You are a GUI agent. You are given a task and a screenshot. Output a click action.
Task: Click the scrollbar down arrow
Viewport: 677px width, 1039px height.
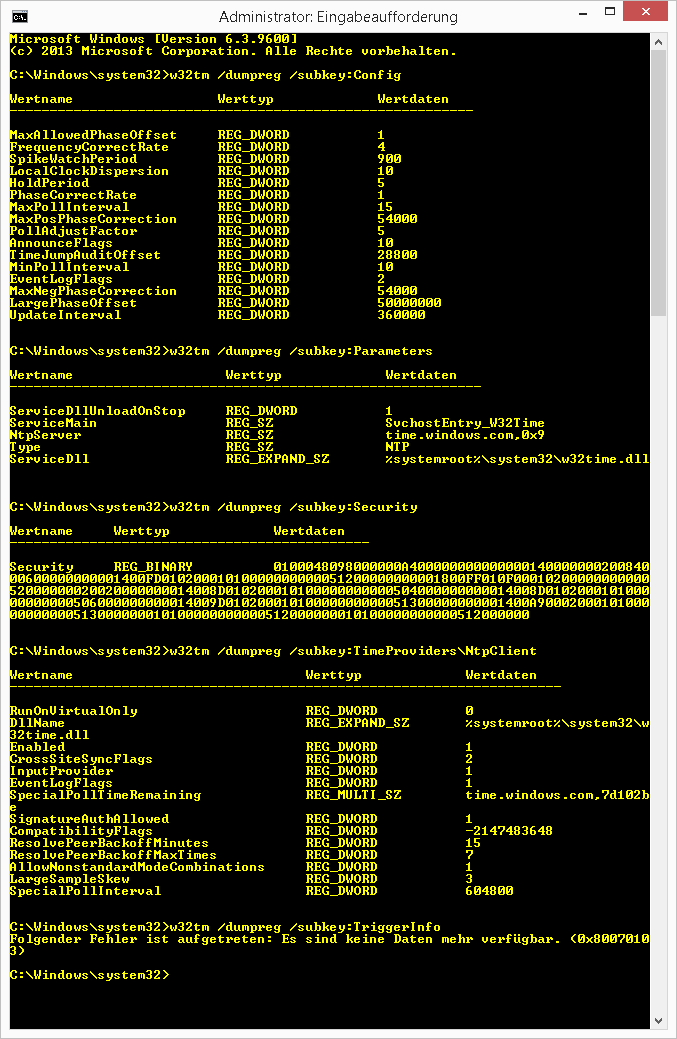coord(658,1020)
